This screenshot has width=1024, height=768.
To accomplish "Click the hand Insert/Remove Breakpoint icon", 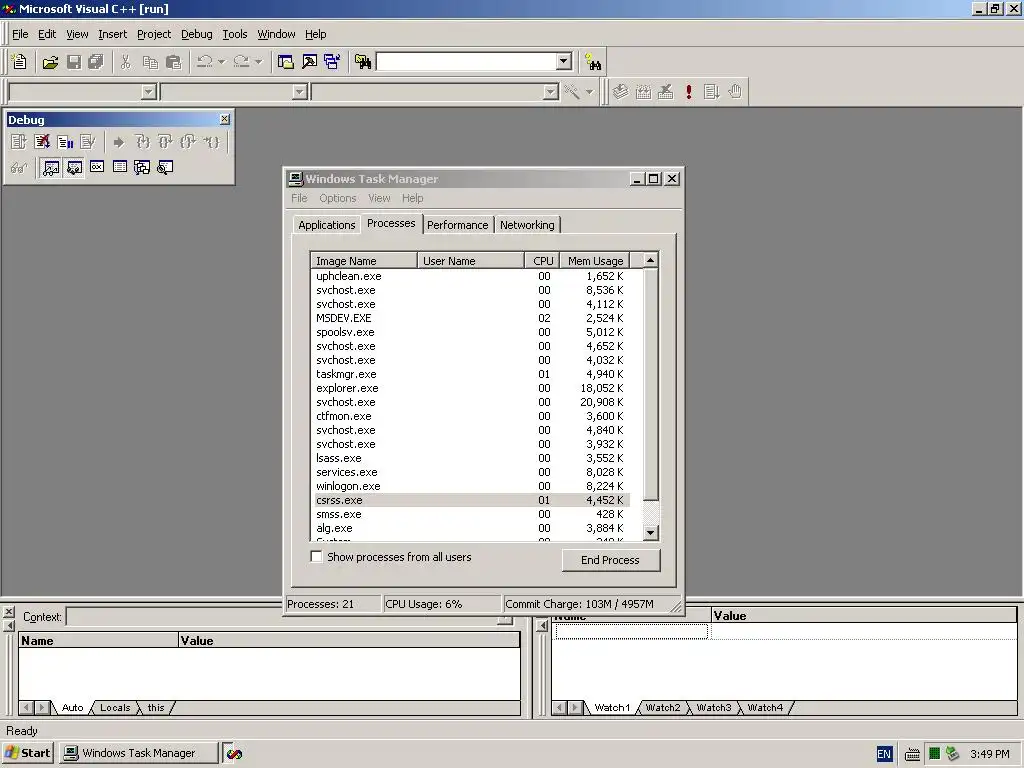I will coord(735,91).
